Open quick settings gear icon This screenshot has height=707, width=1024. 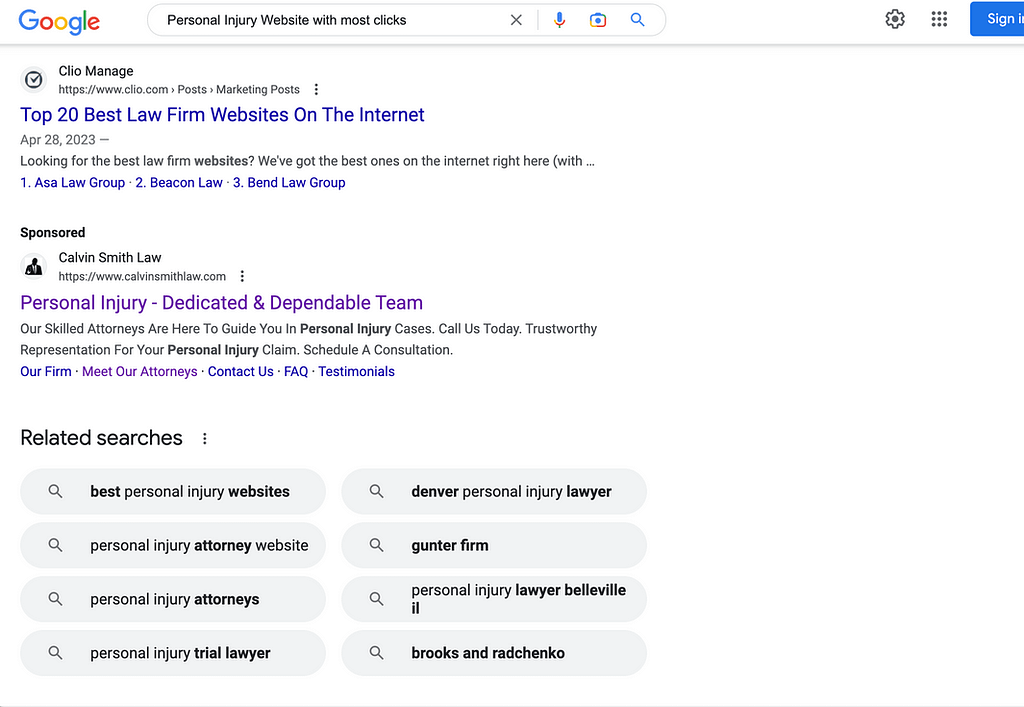(895, 19)
